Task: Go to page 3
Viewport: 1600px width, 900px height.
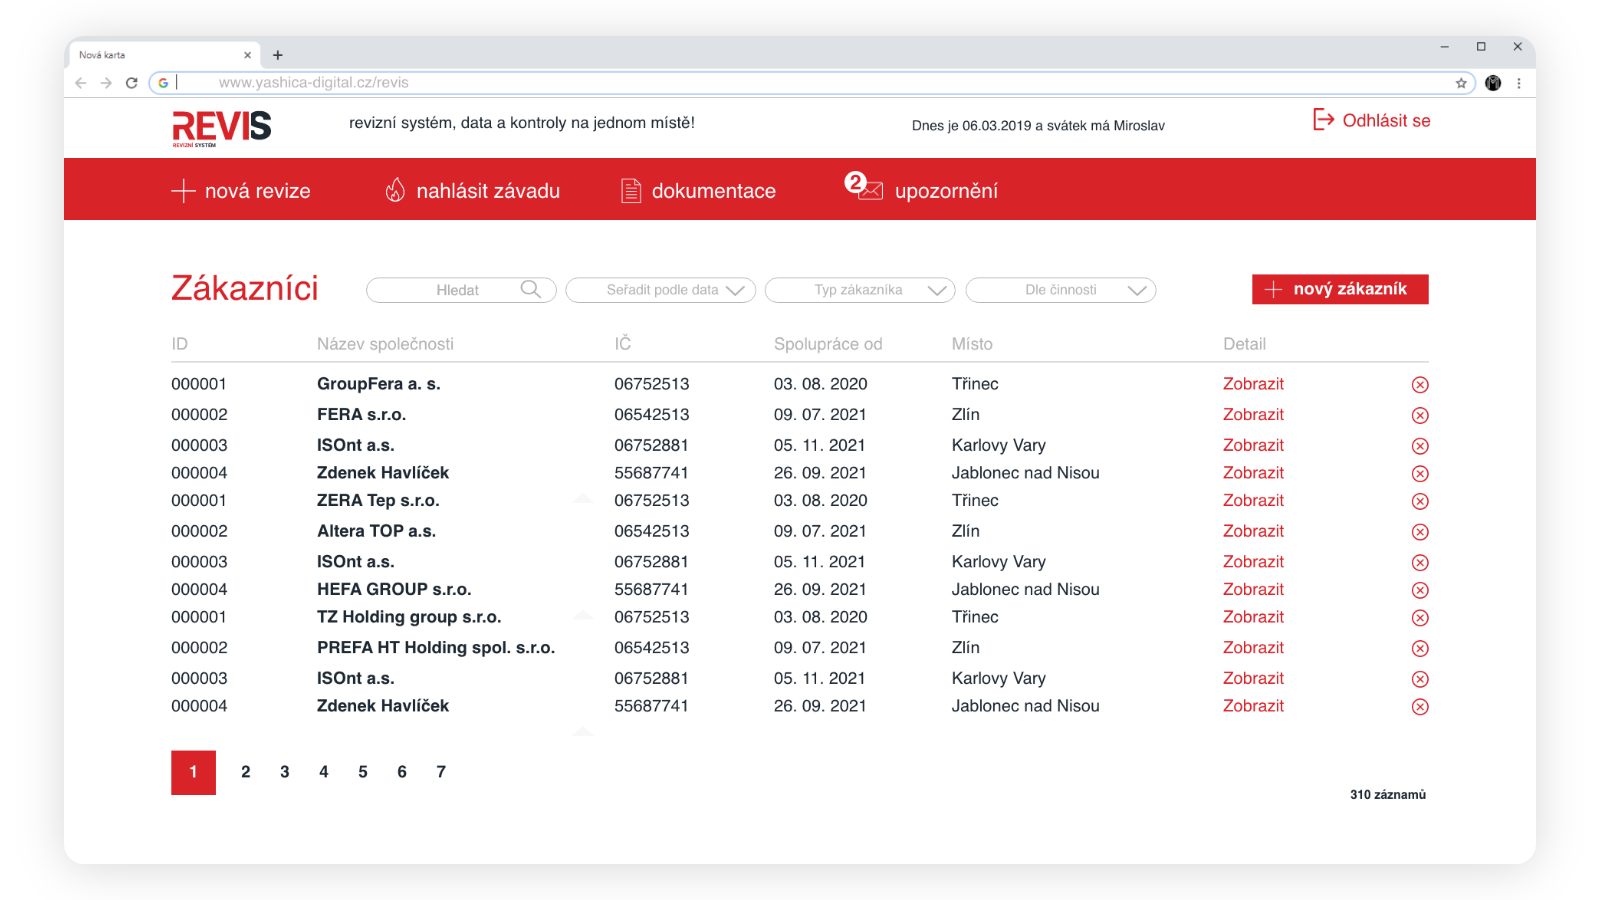Action: tap(285, 772)
